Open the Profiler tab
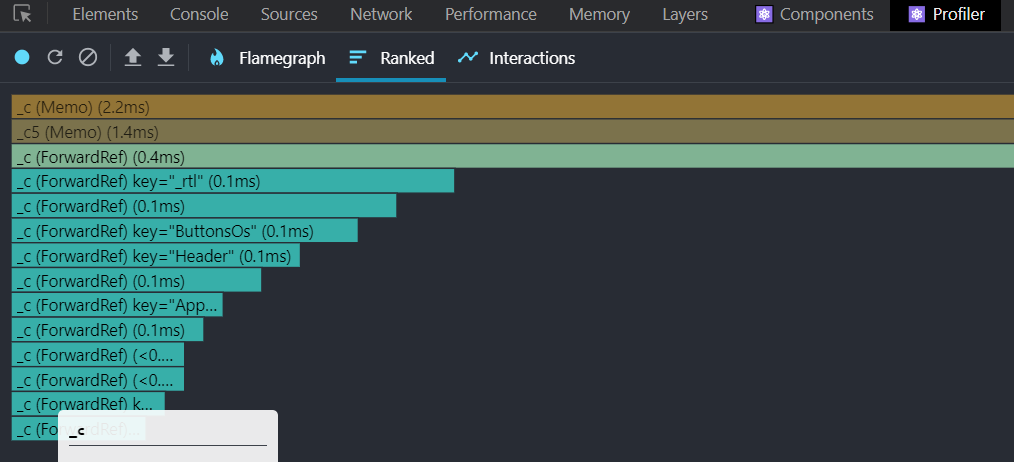1014x462 pixels. pos(947,14)
